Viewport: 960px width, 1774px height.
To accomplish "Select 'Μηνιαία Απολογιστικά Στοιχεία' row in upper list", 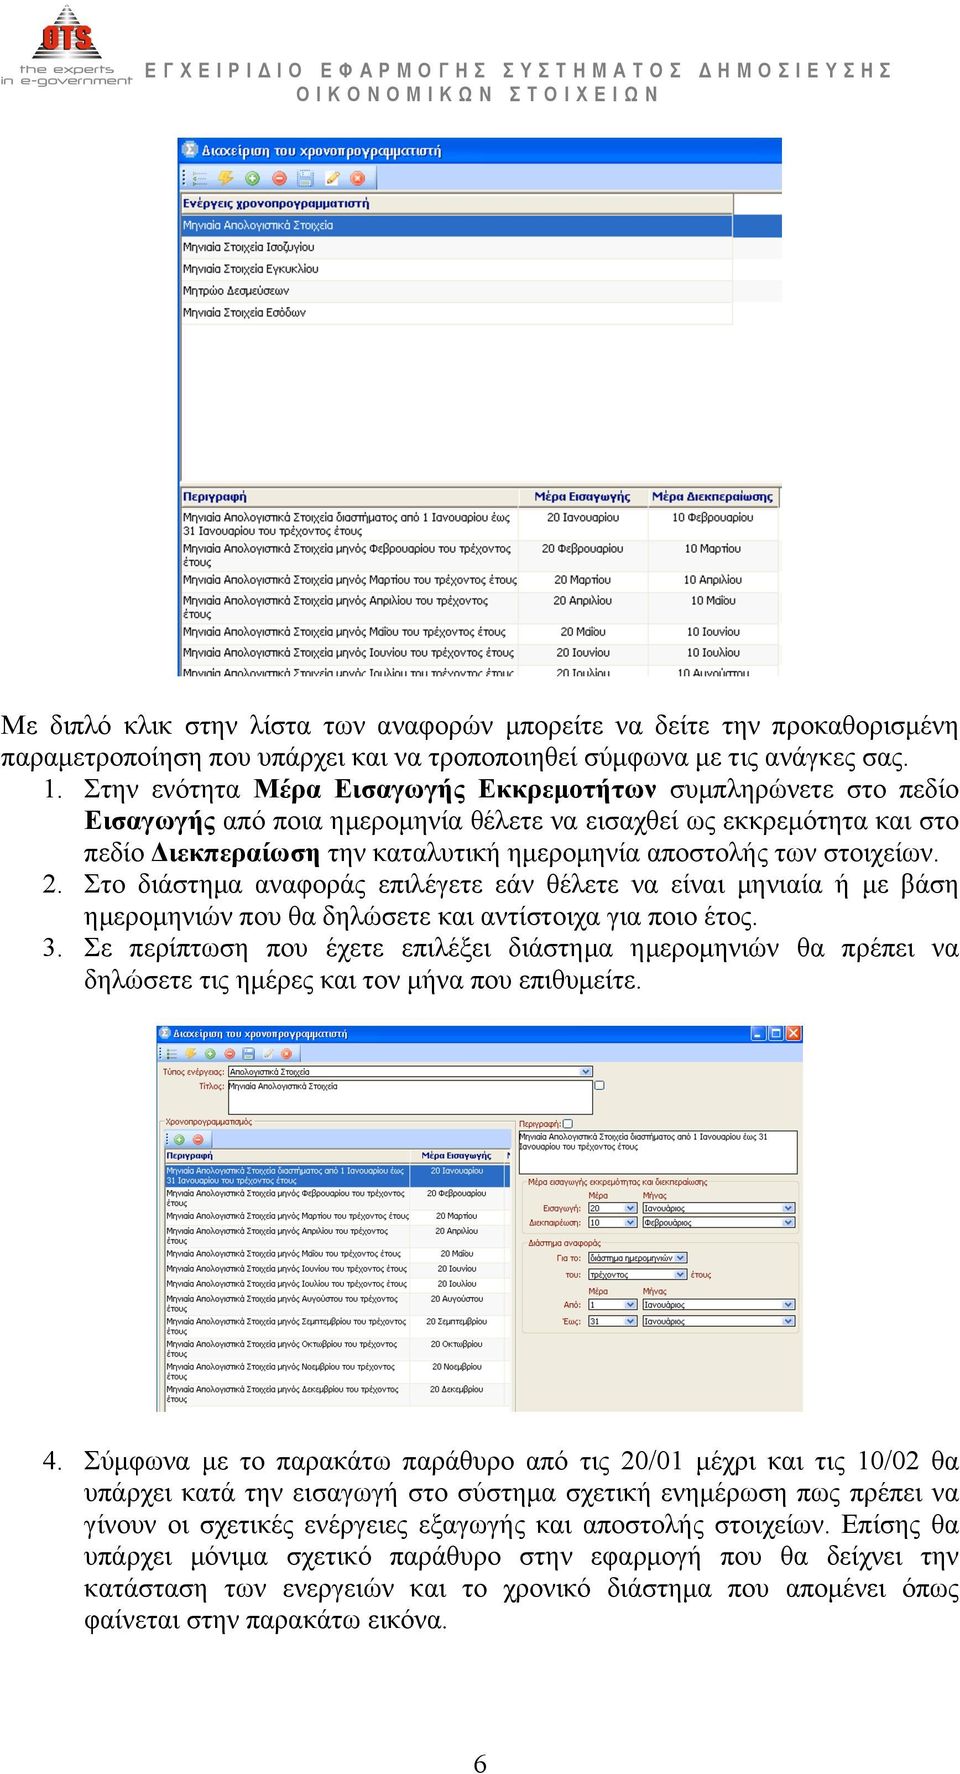I will 456,225.
